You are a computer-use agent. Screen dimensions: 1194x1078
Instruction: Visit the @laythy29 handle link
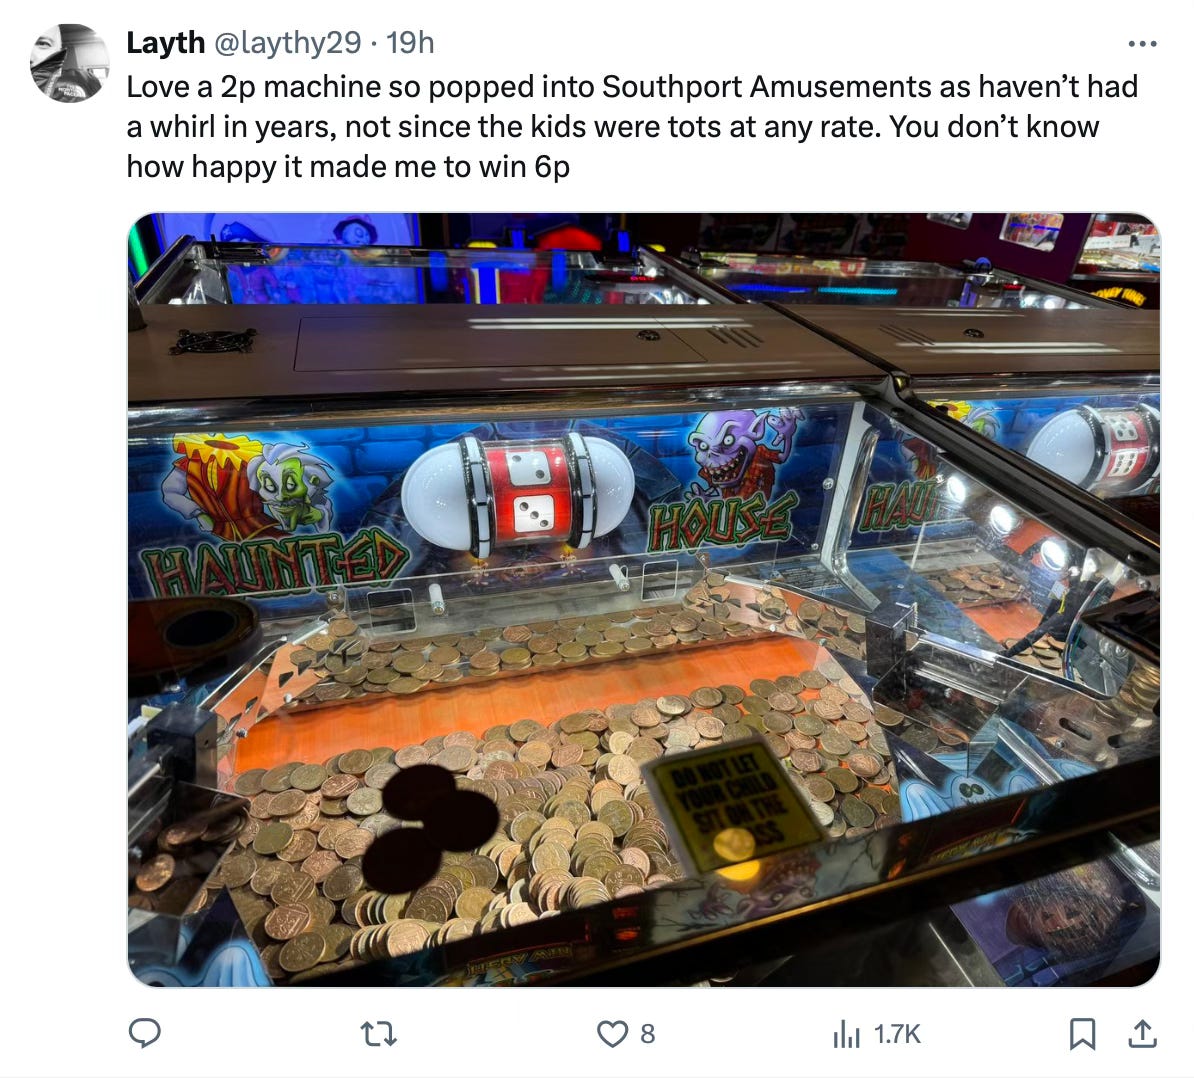(x=288, y=43)
